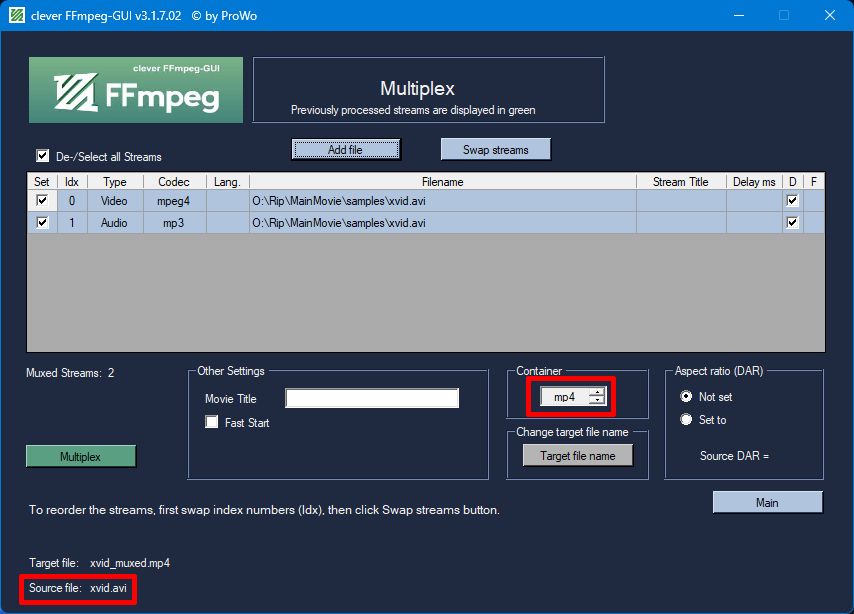Close the clever FFmpeg-GUI window
This screenshot has height=614, width=854.
(829, 15)
